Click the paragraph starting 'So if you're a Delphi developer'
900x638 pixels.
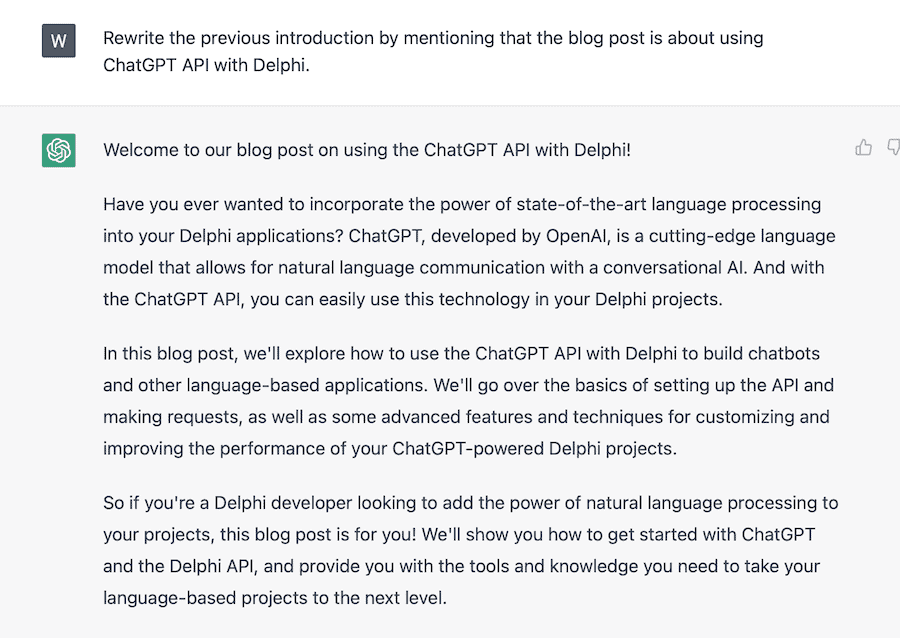coord(470,550)
